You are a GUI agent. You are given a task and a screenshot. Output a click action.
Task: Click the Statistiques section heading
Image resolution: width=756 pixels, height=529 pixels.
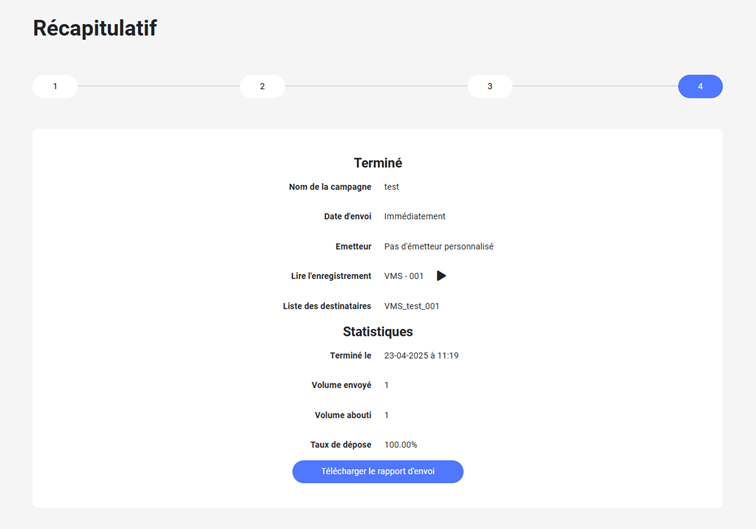coord(377,331)
